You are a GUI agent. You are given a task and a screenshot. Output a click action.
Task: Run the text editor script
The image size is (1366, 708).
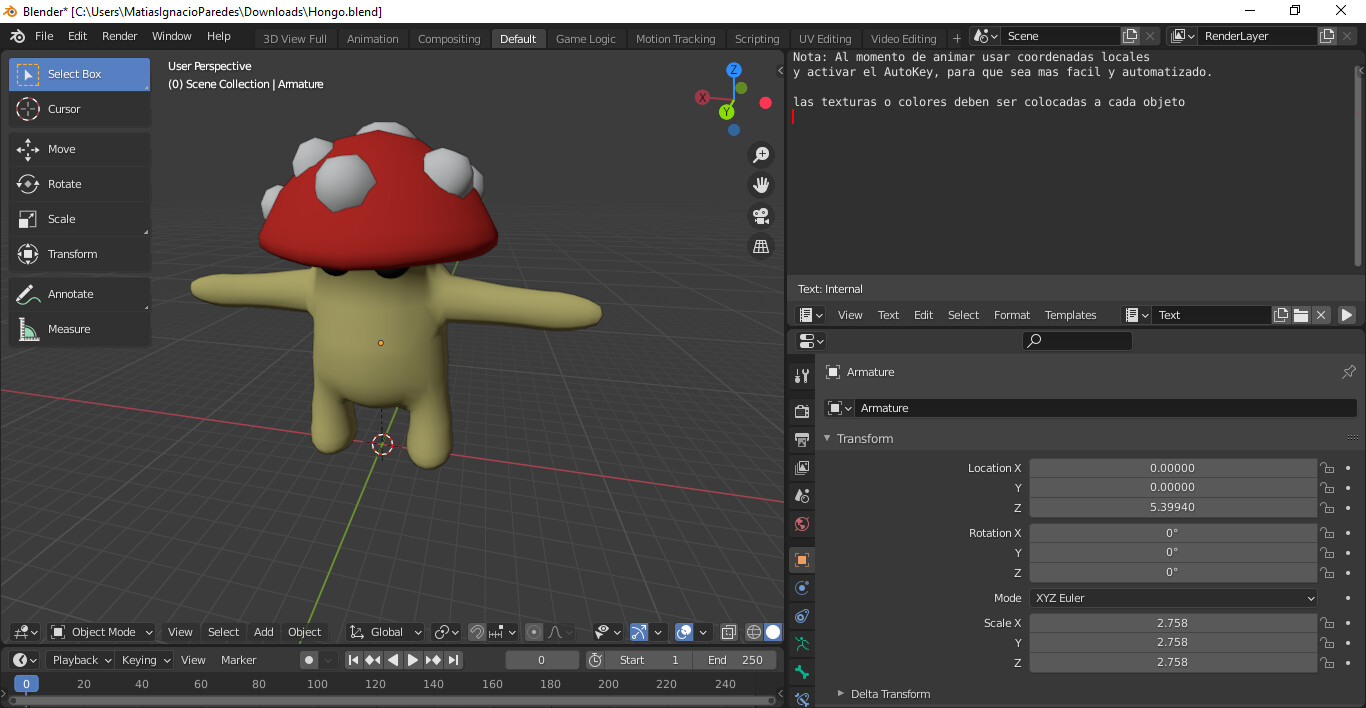coord(1348,314)
